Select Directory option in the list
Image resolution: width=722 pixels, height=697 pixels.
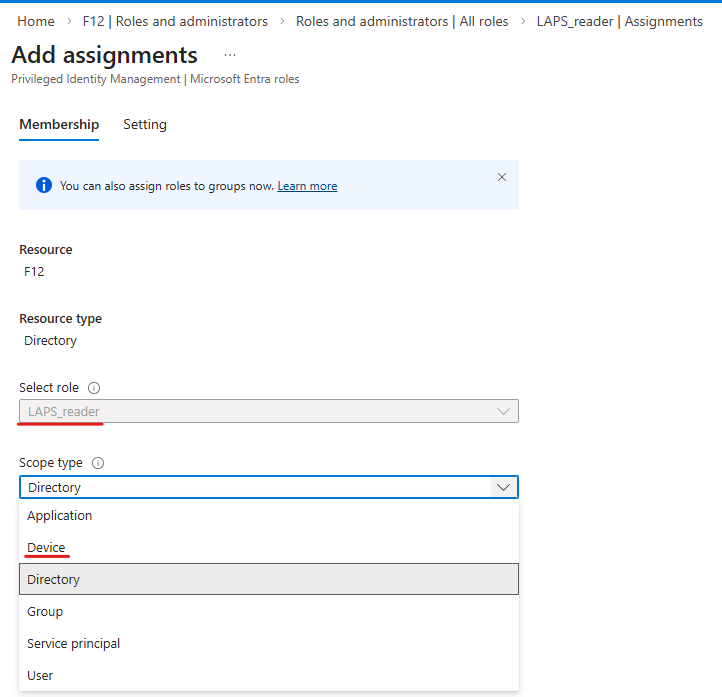pos(54,580)
